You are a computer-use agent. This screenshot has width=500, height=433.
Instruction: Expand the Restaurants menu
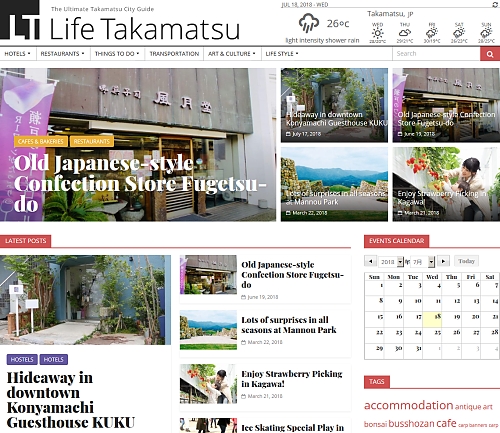tap(62, 54)
